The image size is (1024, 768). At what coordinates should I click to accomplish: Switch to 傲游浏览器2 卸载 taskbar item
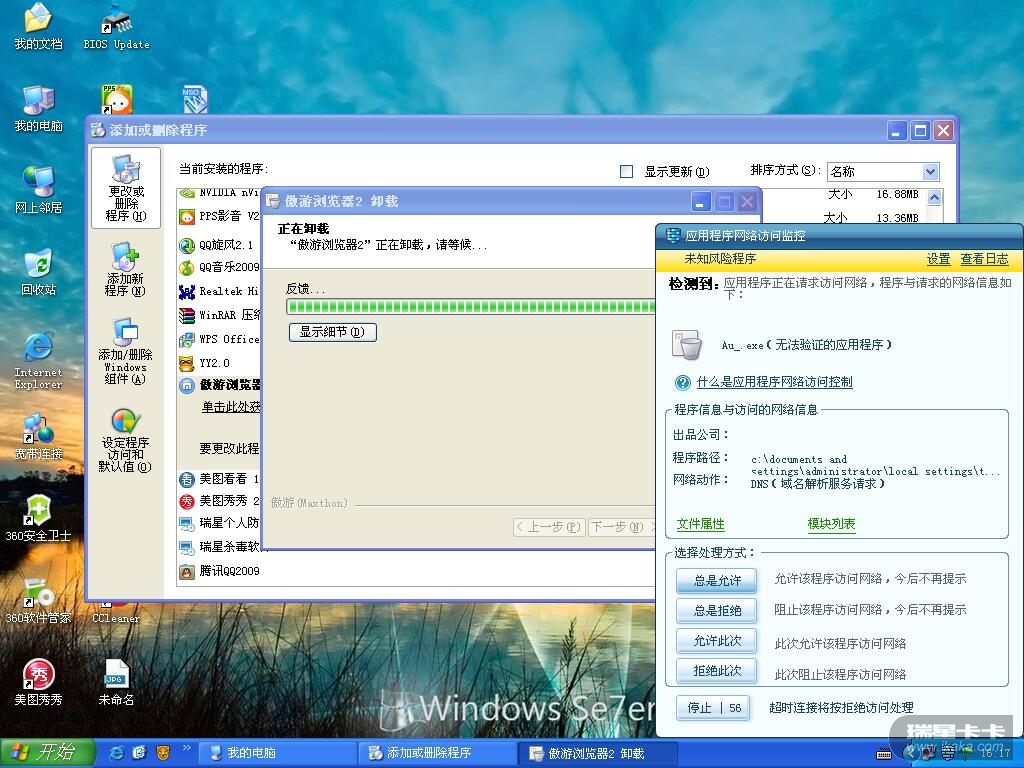click(596, 753)
